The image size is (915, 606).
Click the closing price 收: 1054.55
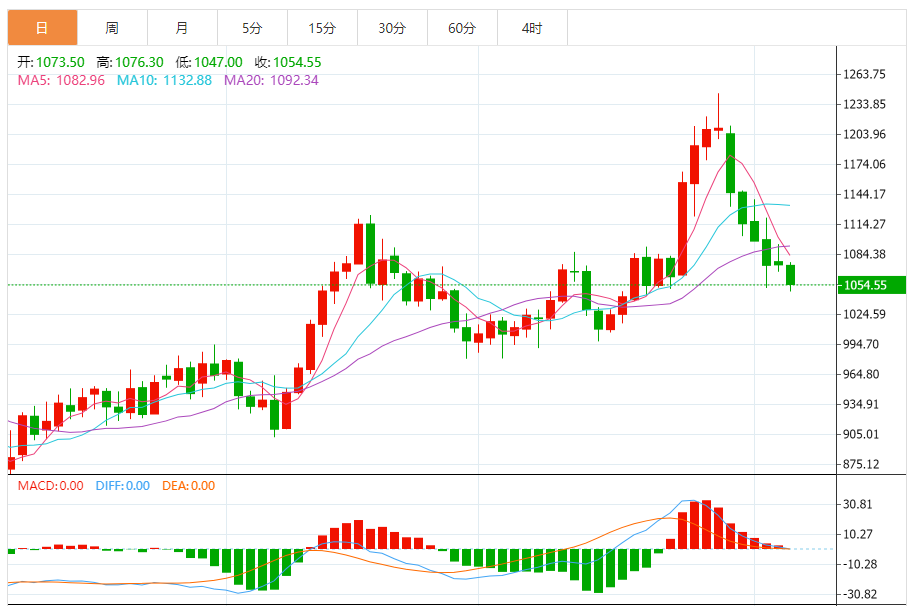click(x=288, y=62)
